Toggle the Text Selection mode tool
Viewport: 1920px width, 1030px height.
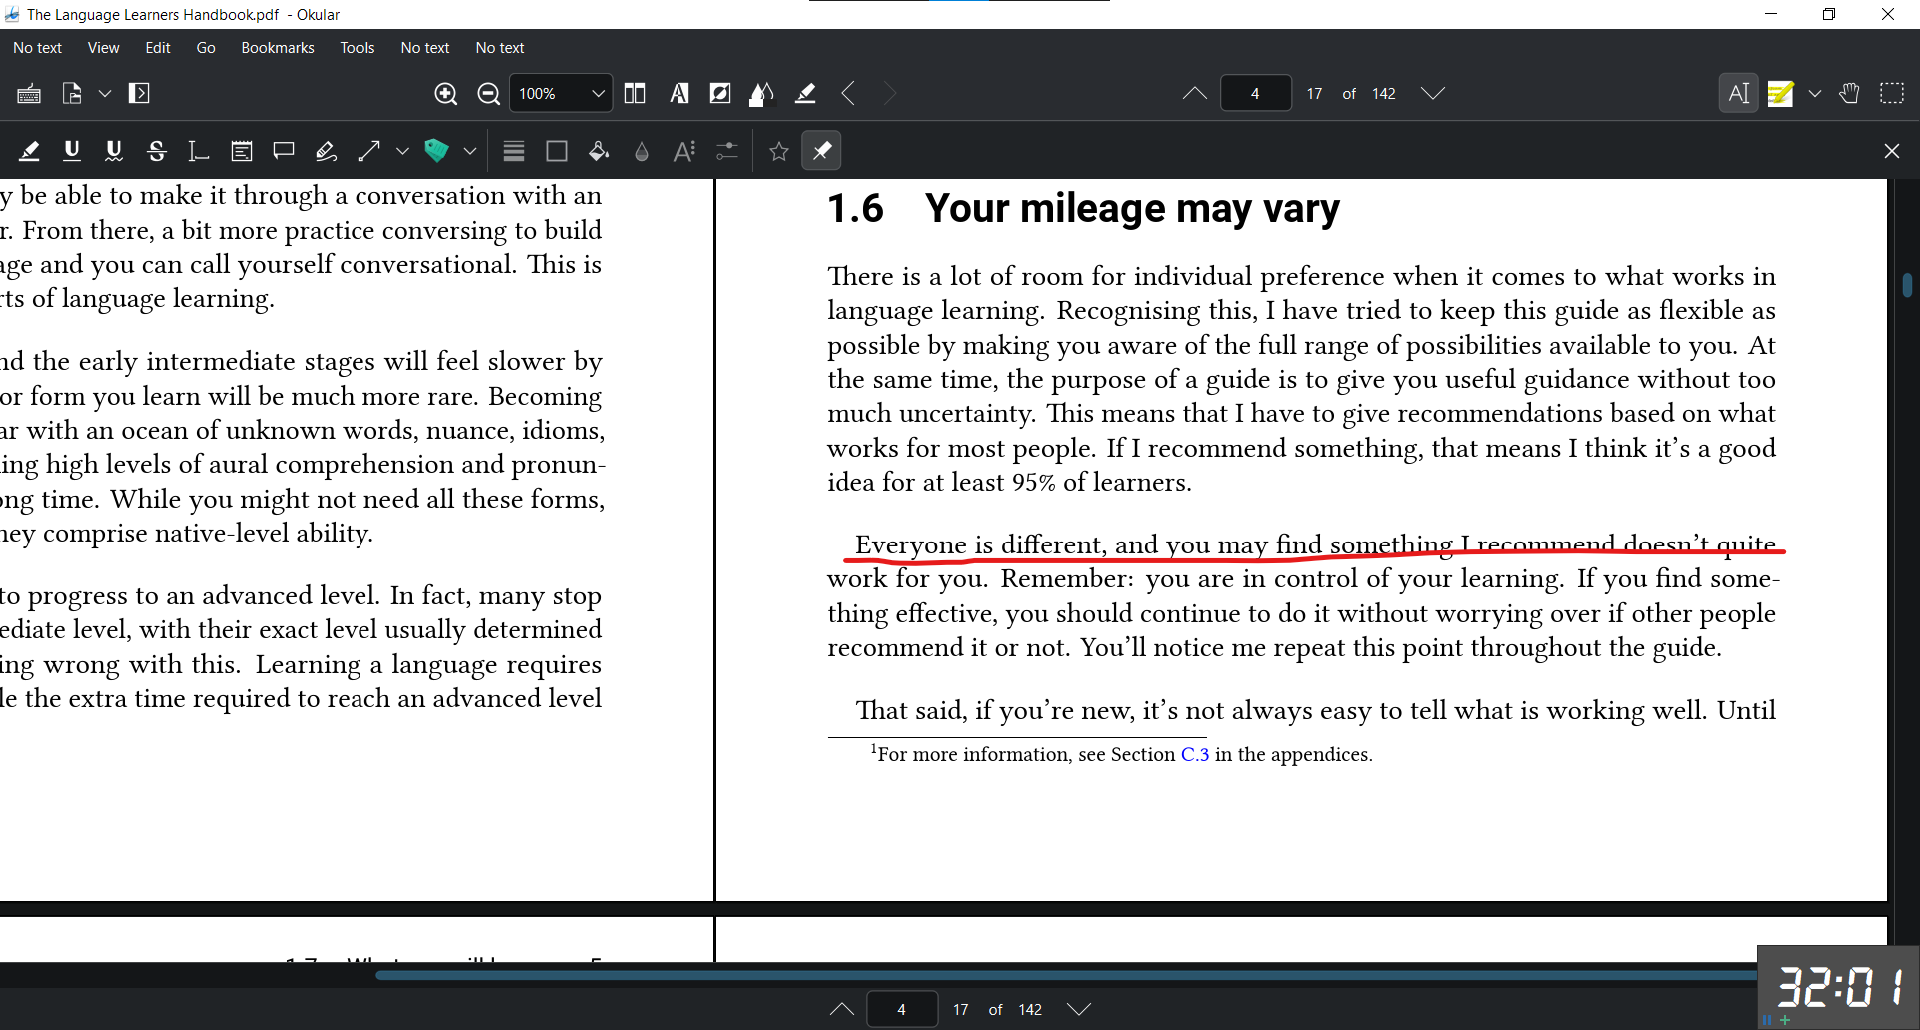(1738, 94)
